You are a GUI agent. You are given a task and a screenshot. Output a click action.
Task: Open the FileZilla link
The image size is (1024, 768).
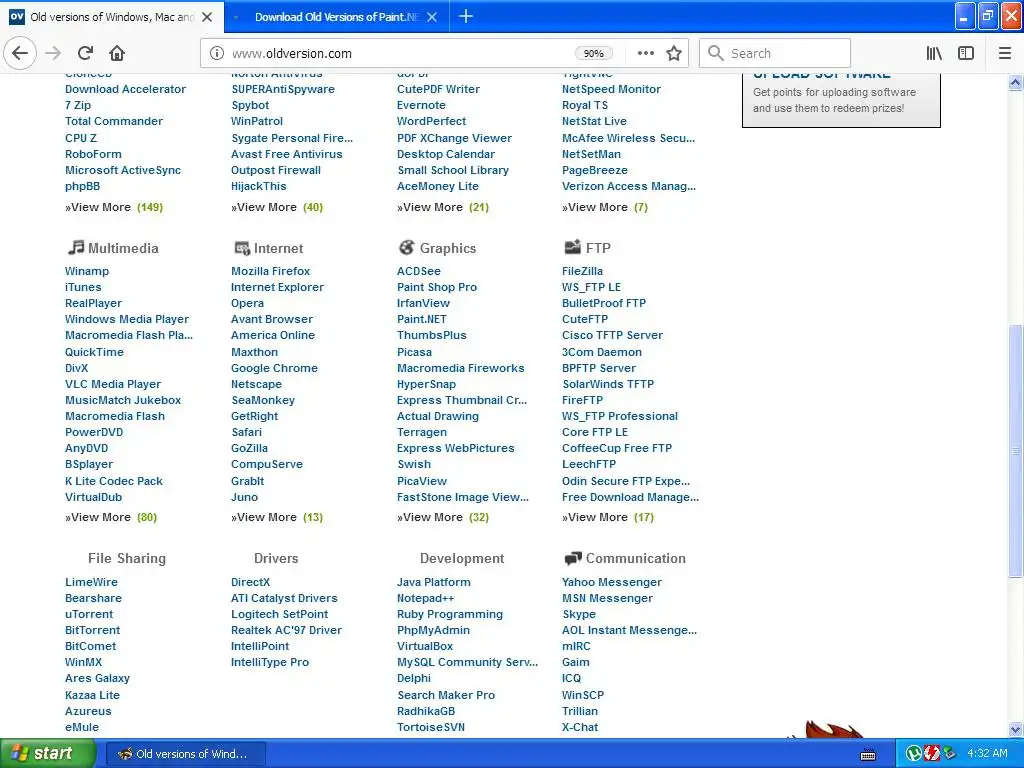(x=583, y=271)
